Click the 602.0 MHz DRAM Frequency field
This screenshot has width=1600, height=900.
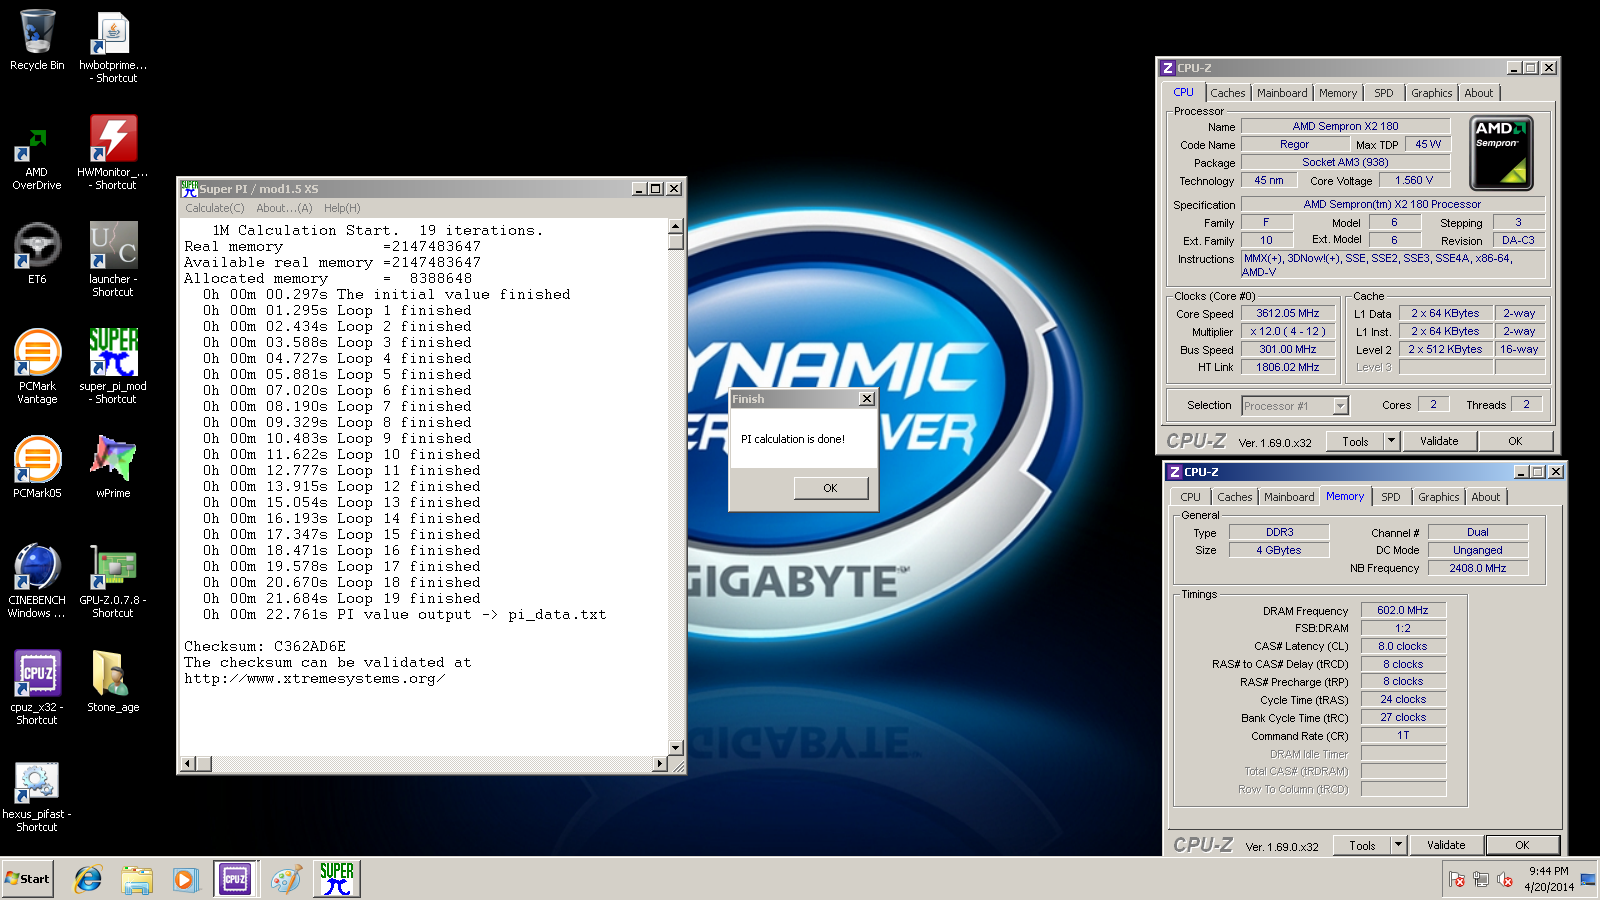[1403, 610]
